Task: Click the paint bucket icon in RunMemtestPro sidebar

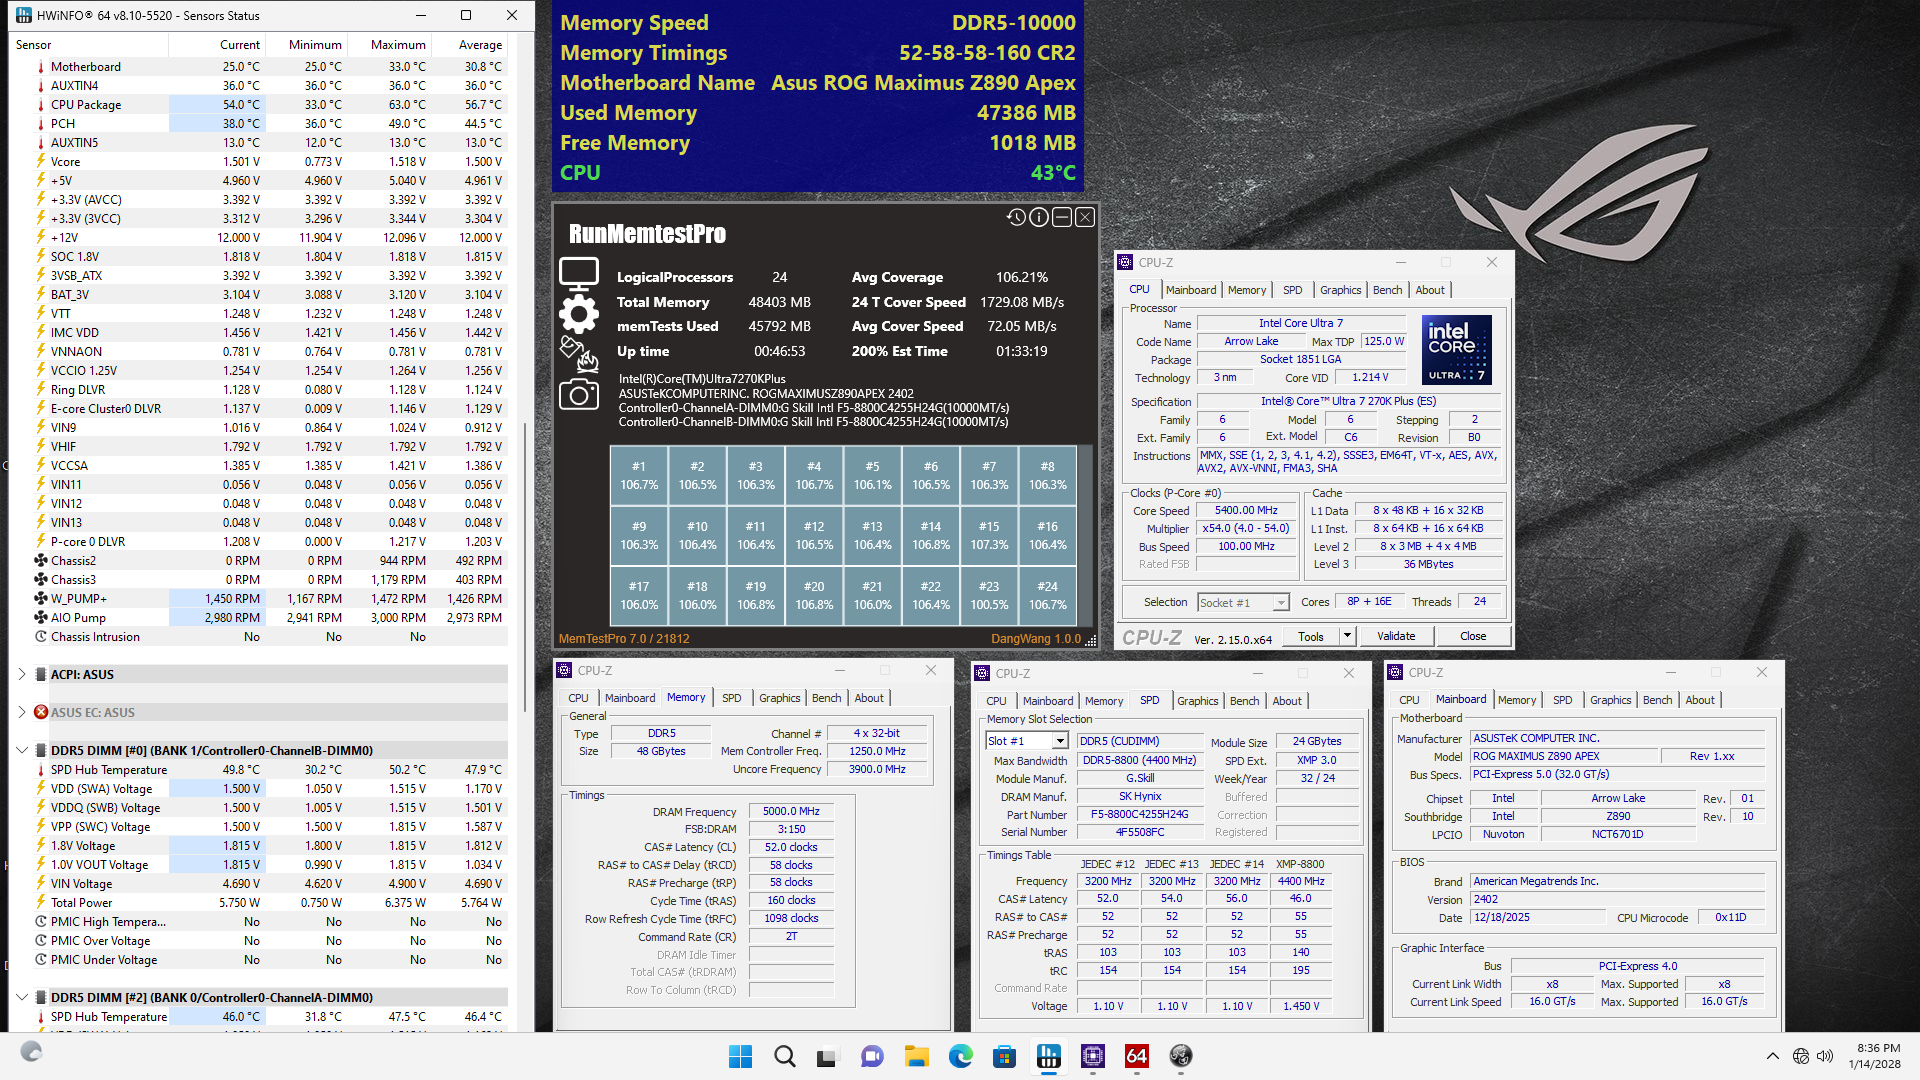Action: point(569,346)
